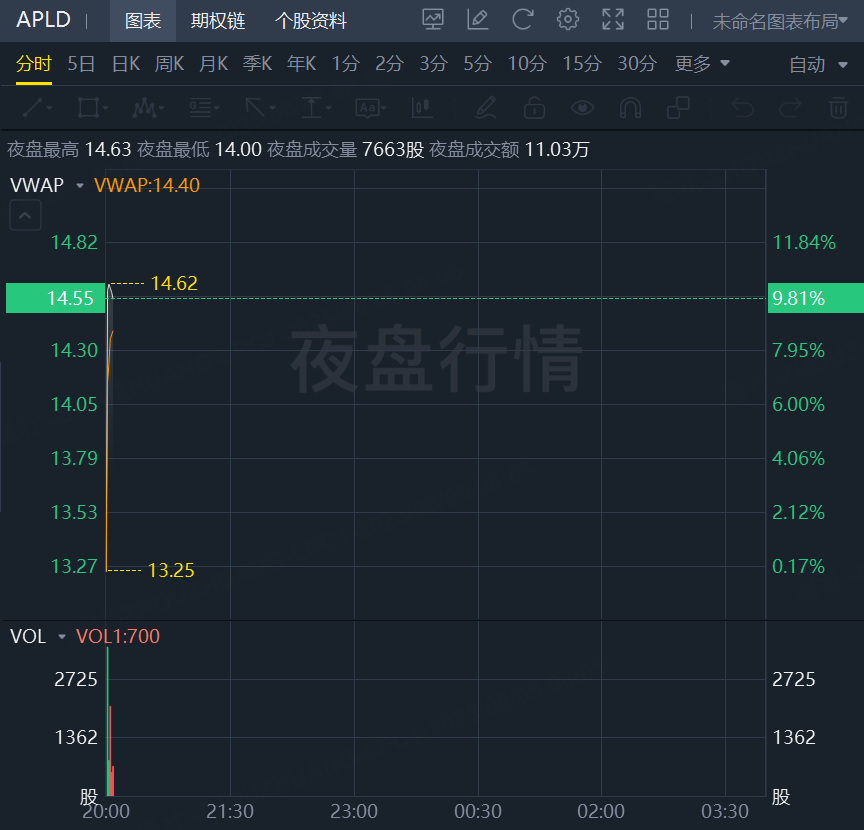Switch to the 期权链 tab
Image resolution: width=864 pixels, height=830 pixels.
[218, 21]
